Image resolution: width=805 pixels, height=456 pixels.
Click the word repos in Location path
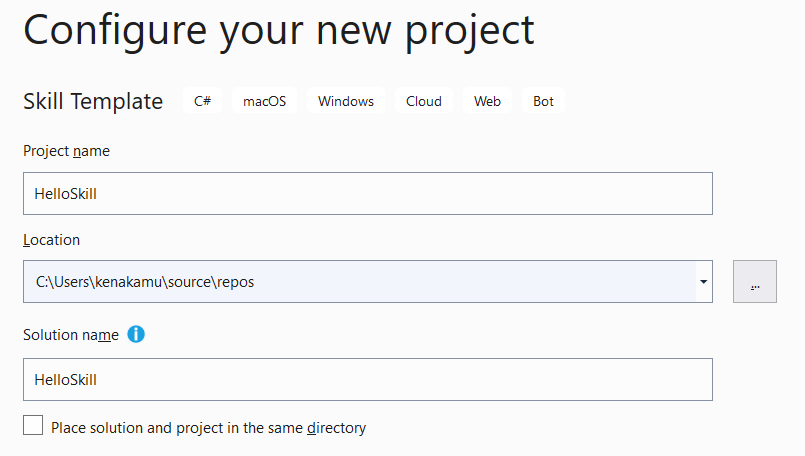pos(236,282)
